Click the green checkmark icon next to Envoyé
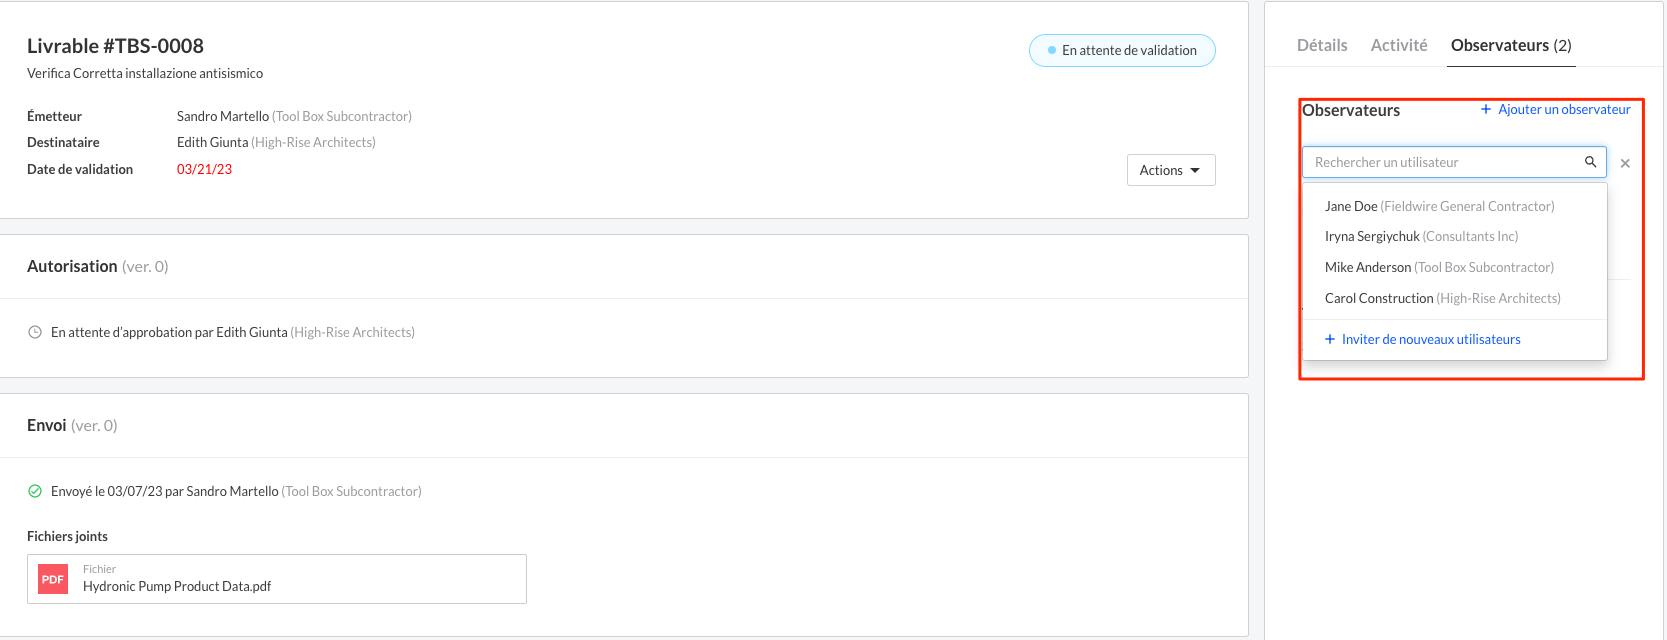1667x640 pixels. pyautogui.click(x=35, y=491)
